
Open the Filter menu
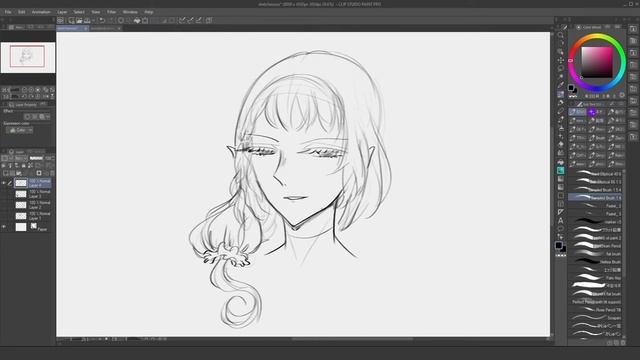coord(111,12)
